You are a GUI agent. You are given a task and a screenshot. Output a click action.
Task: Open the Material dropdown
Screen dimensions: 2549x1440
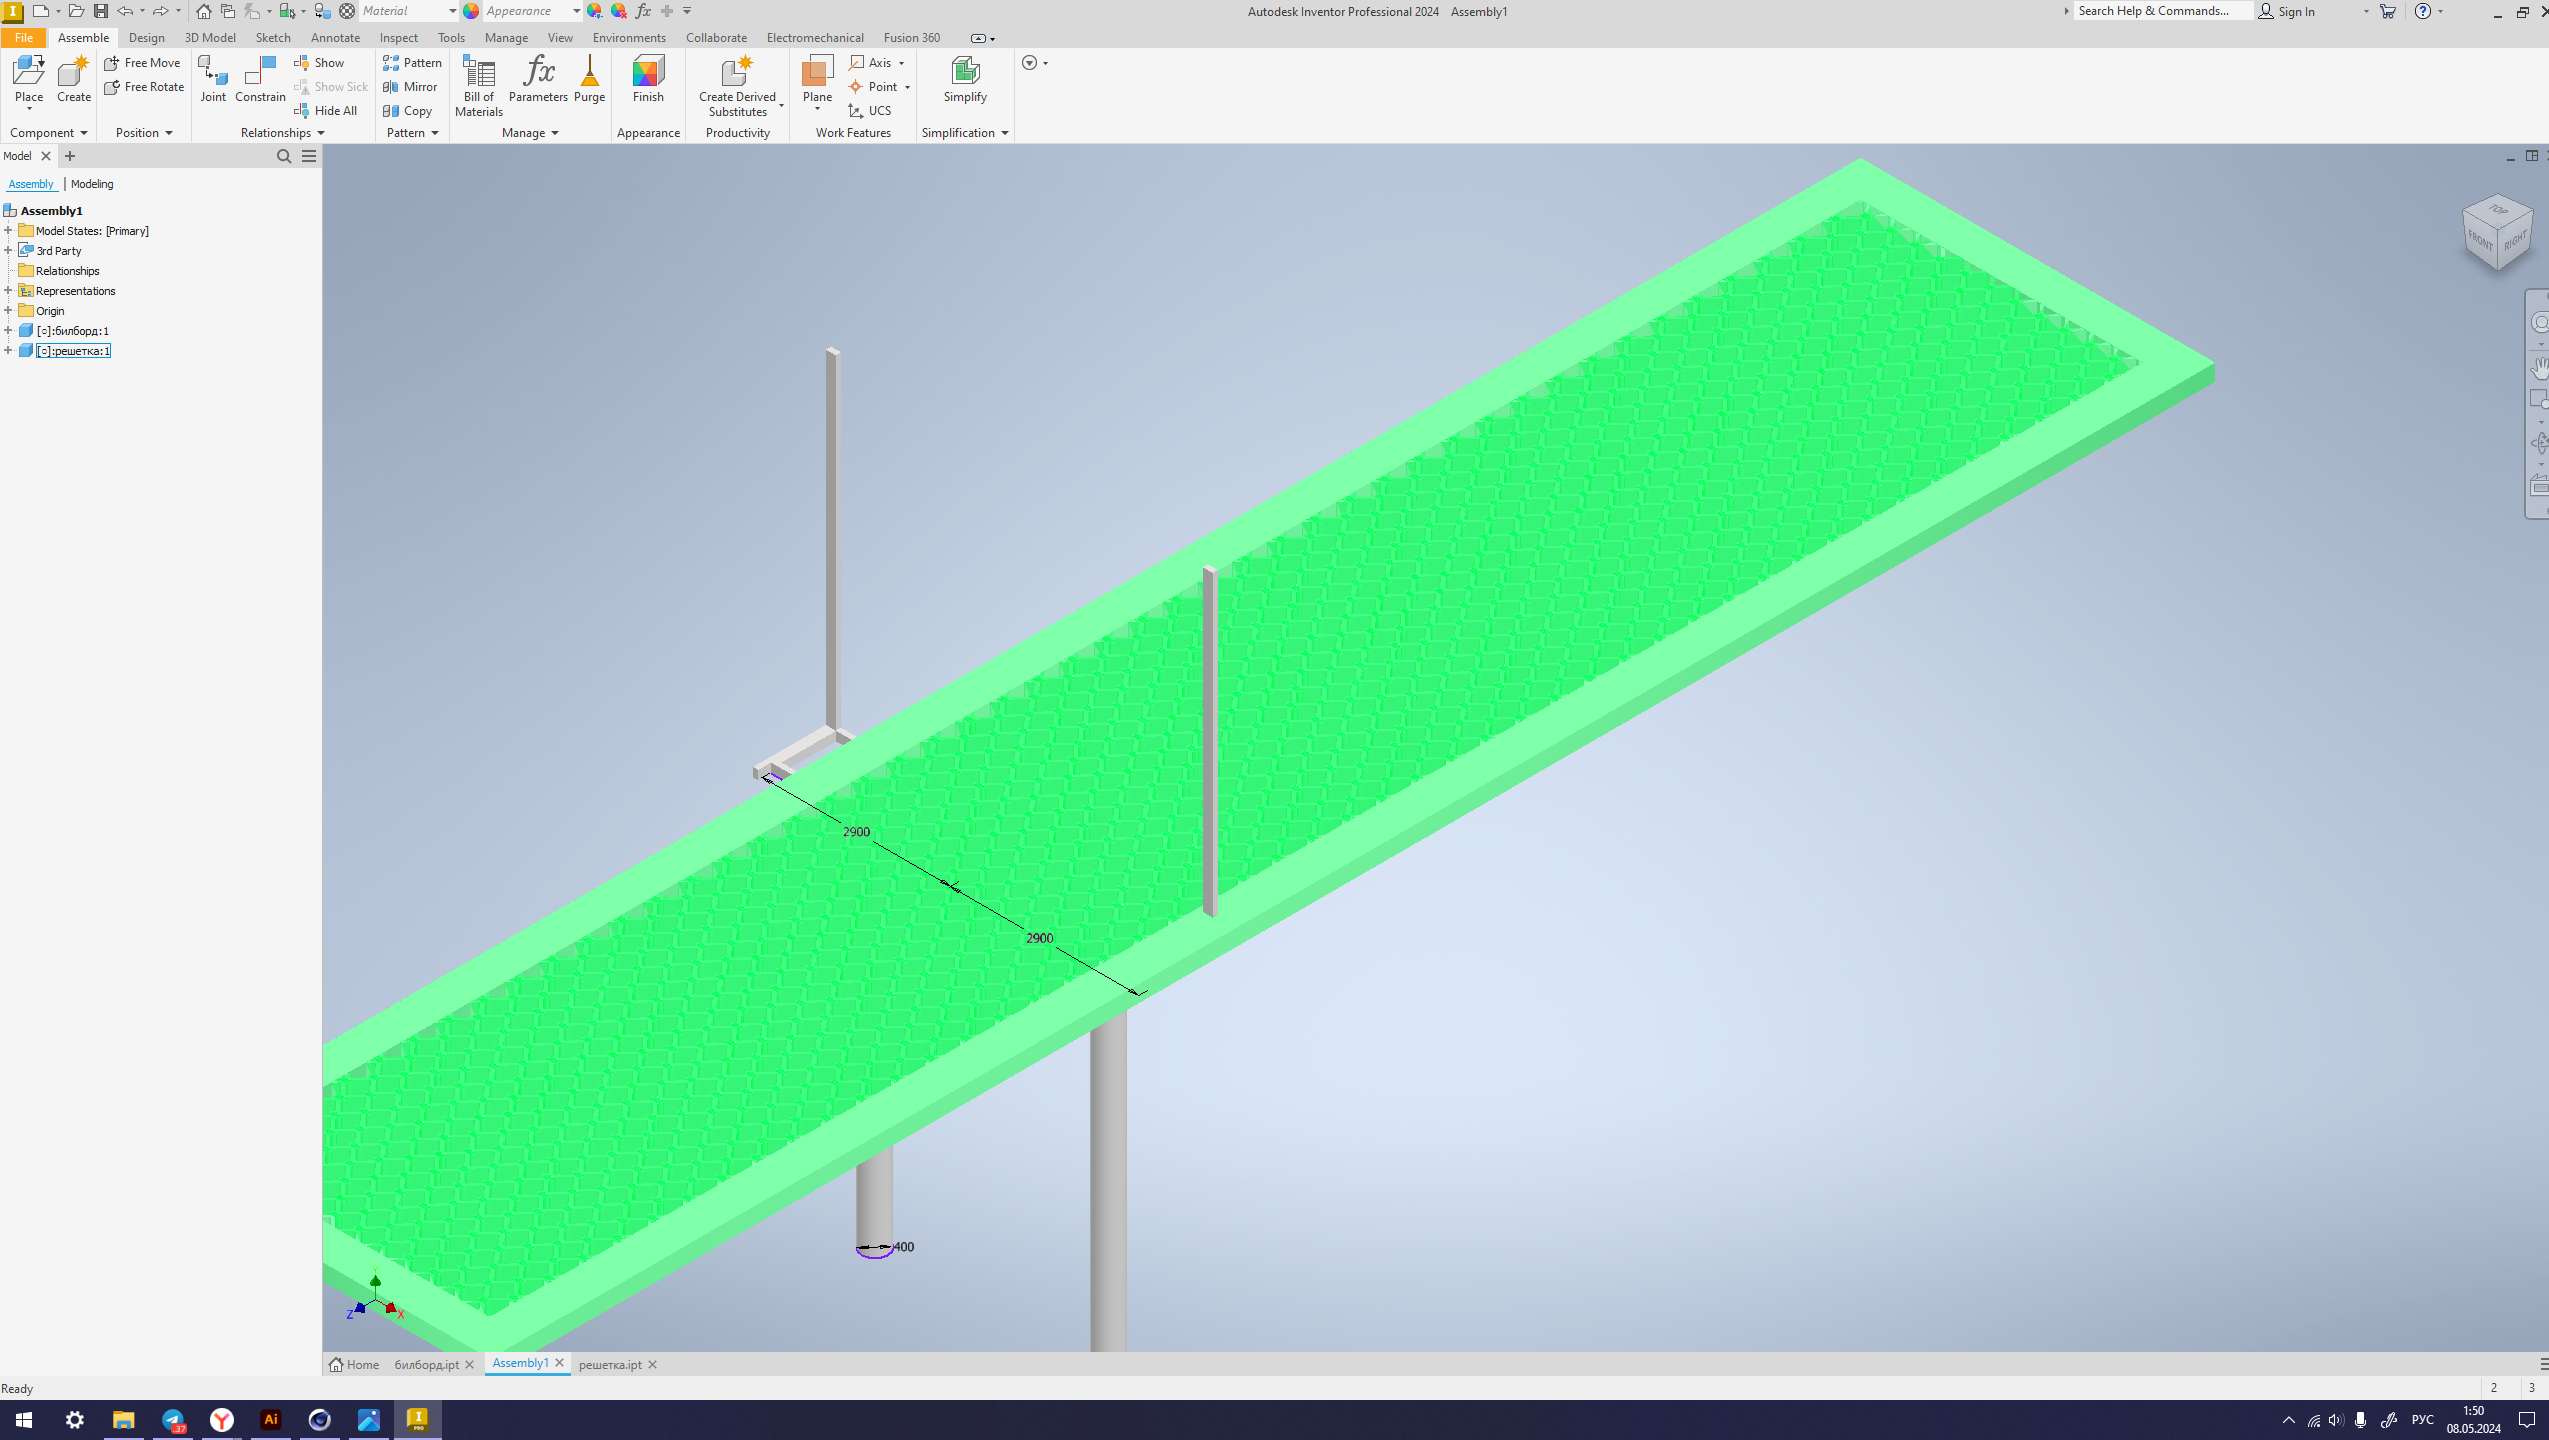point(452,11)
